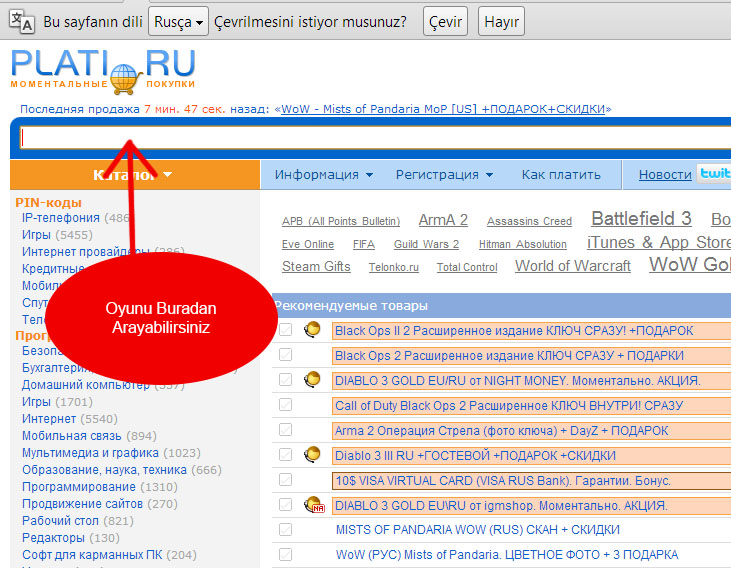Click seller icon next to Black Ops II 2 listing
The width and height of the screenshot is (731, 568).
pyautogui.click(x=312, y=330)
